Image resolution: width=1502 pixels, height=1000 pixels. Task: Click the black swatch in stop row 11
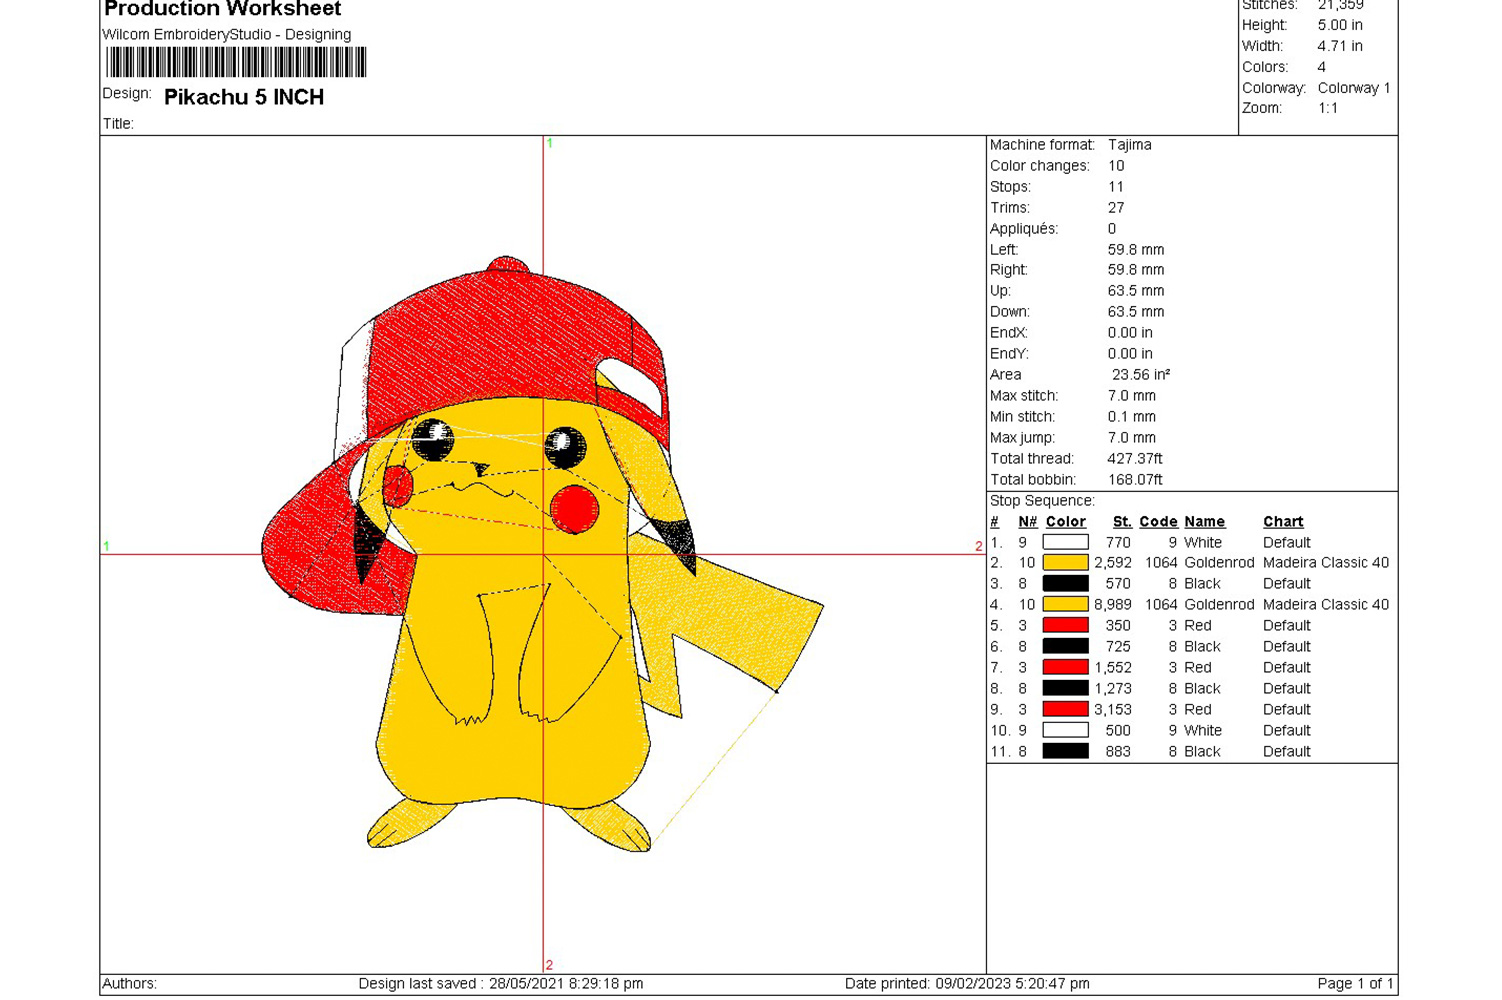pos(1065,752)
